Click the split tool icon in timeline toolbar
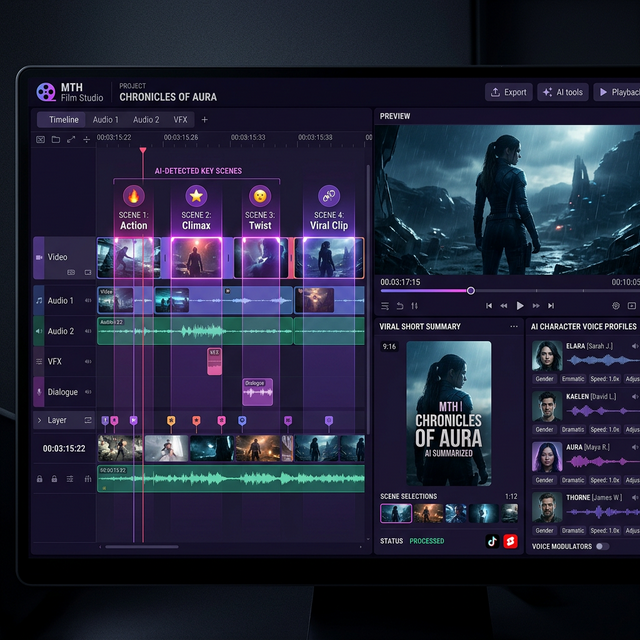Screen dimensions: 640x640 coord(87,140)
